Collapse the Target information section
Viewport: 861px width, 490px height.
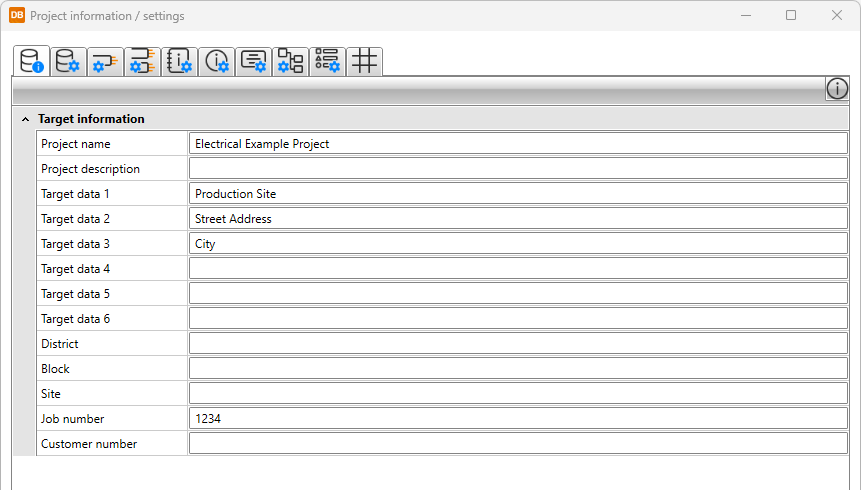(26, 119)
